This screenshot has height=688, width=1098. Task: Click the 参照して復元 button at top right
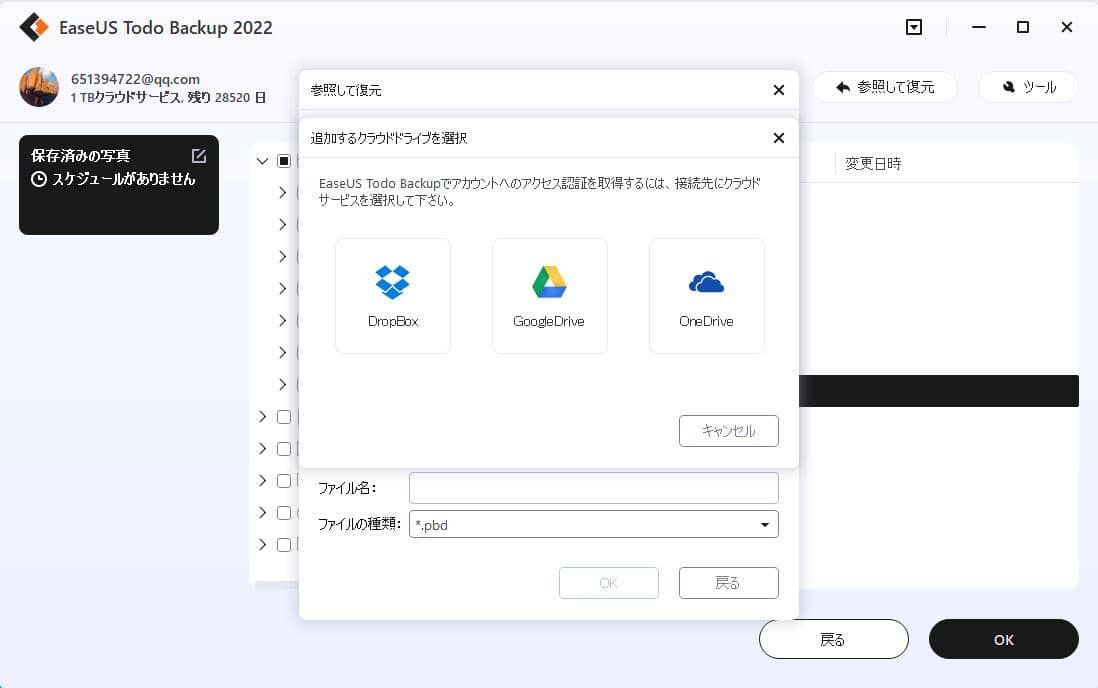click(x=884, y=87)
